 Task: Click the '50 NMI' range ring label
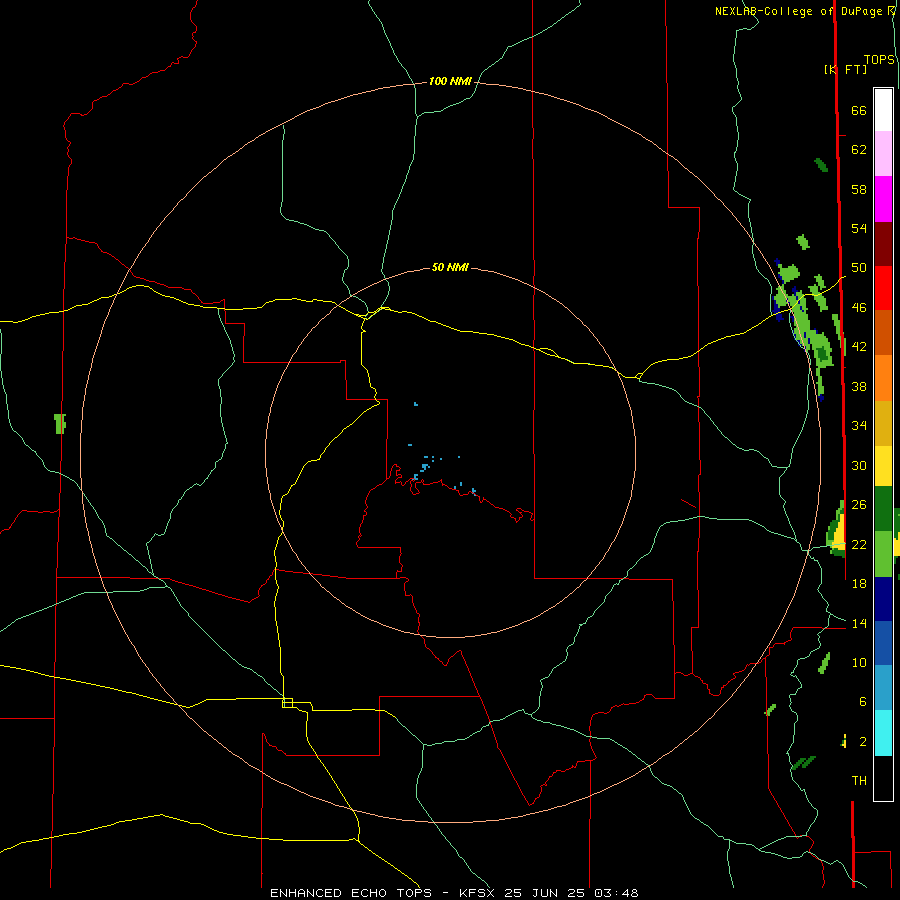click(x=450, y=267)
